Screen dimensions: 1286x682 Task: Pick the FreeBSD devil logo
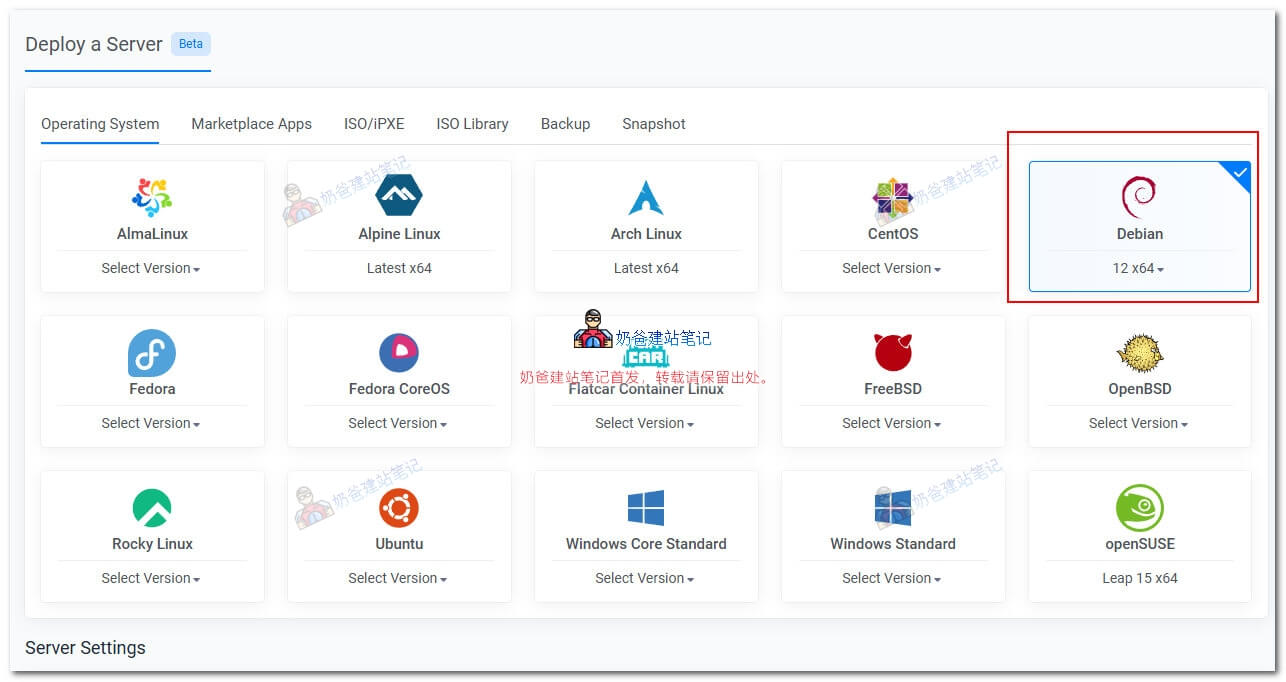click(x=892, y=353)
